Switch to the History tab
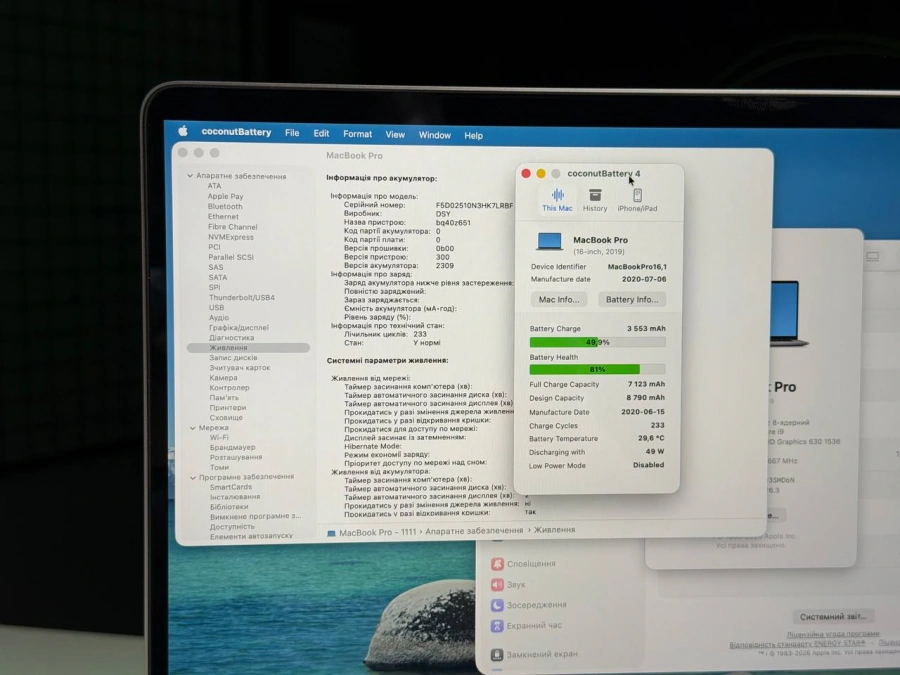This screenshot has width=900, height=675. point(595,200)
